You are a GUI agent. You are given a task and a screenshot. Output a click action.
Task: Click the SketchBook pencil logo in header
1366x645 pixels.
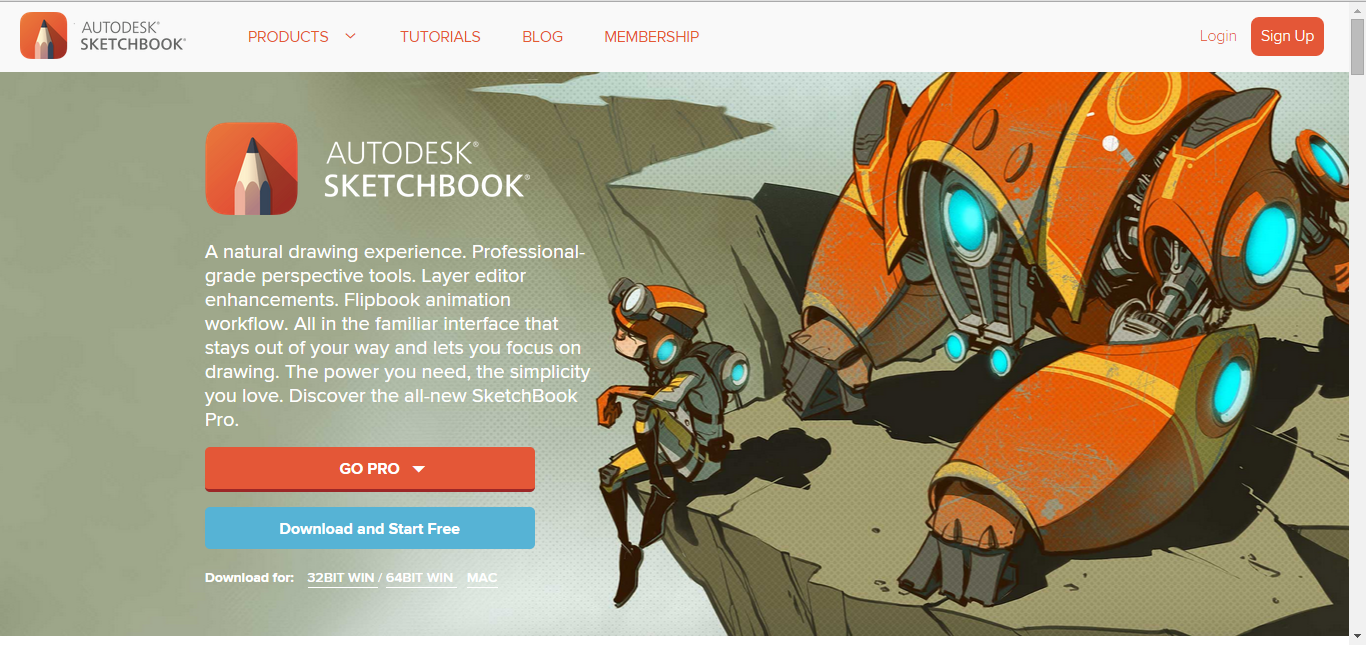(43, 36)
